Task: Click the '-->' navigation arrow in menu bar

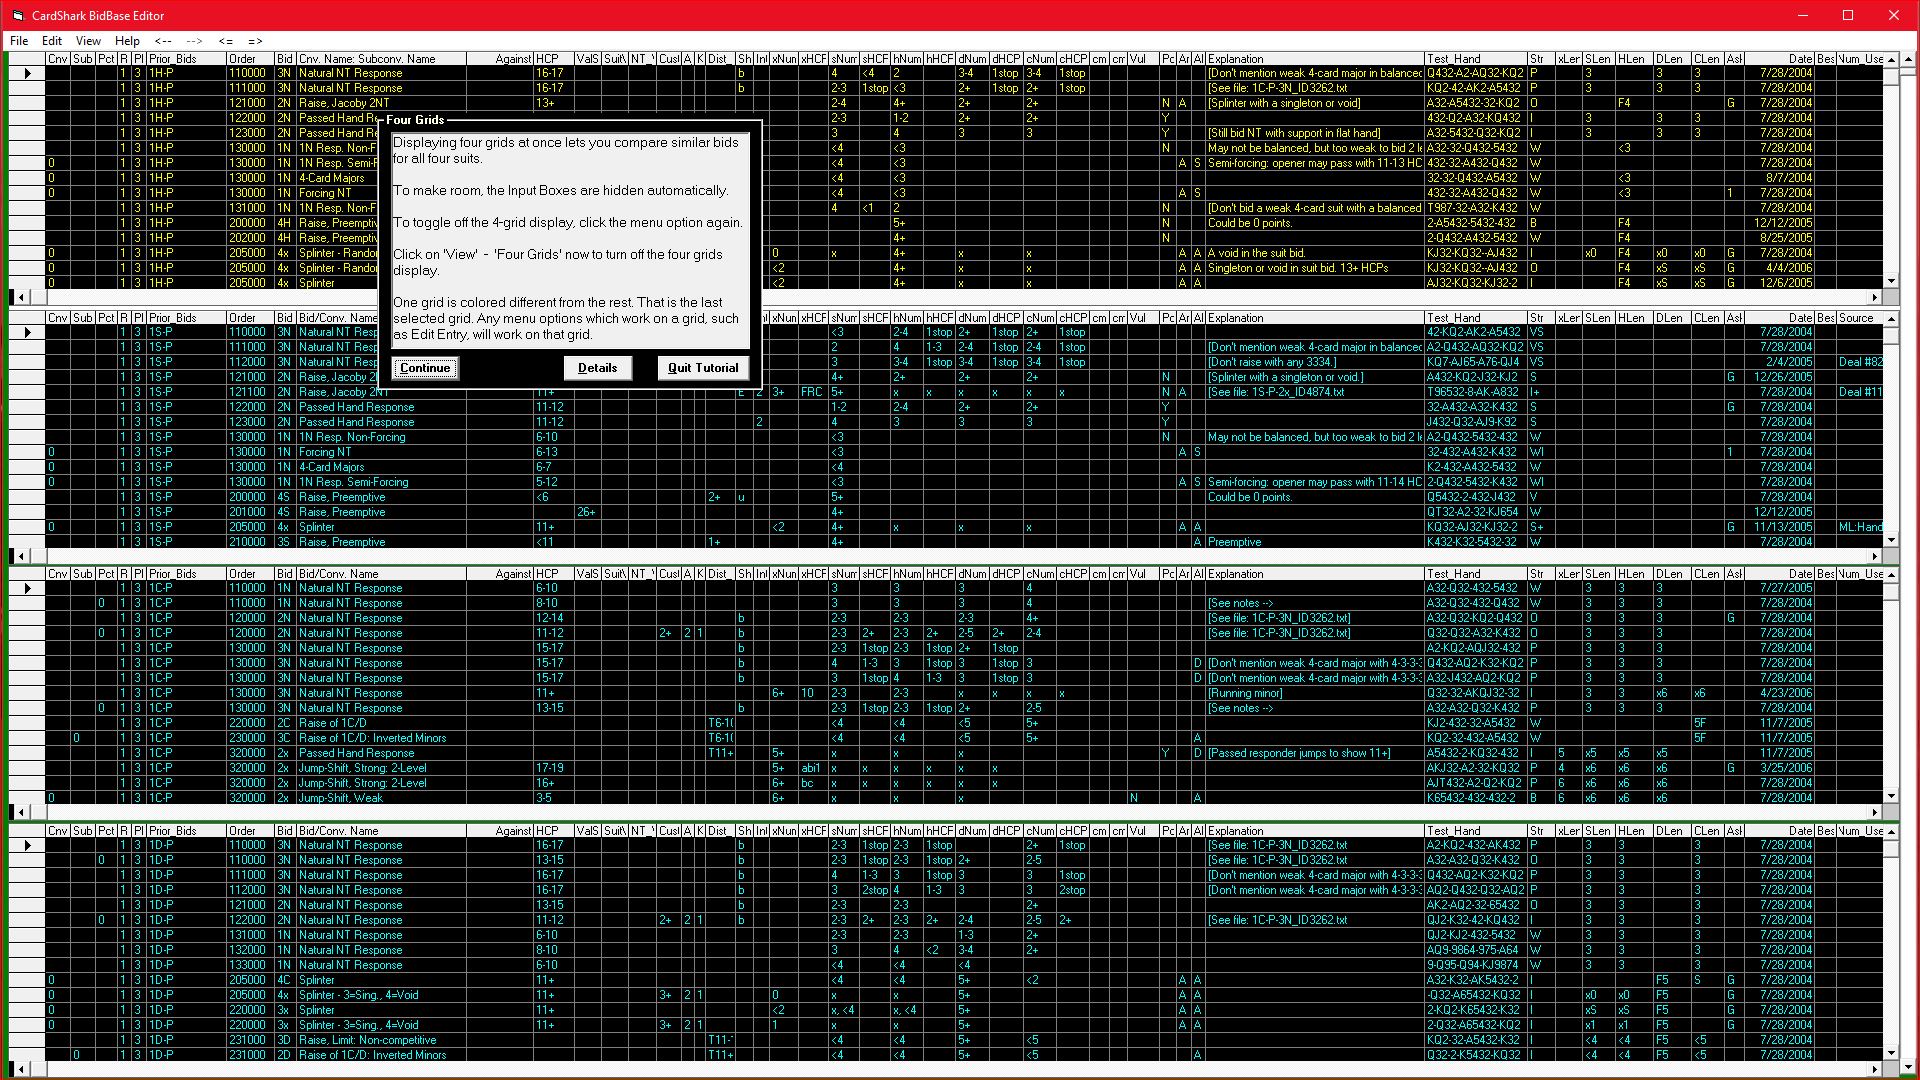Action: 194,41
